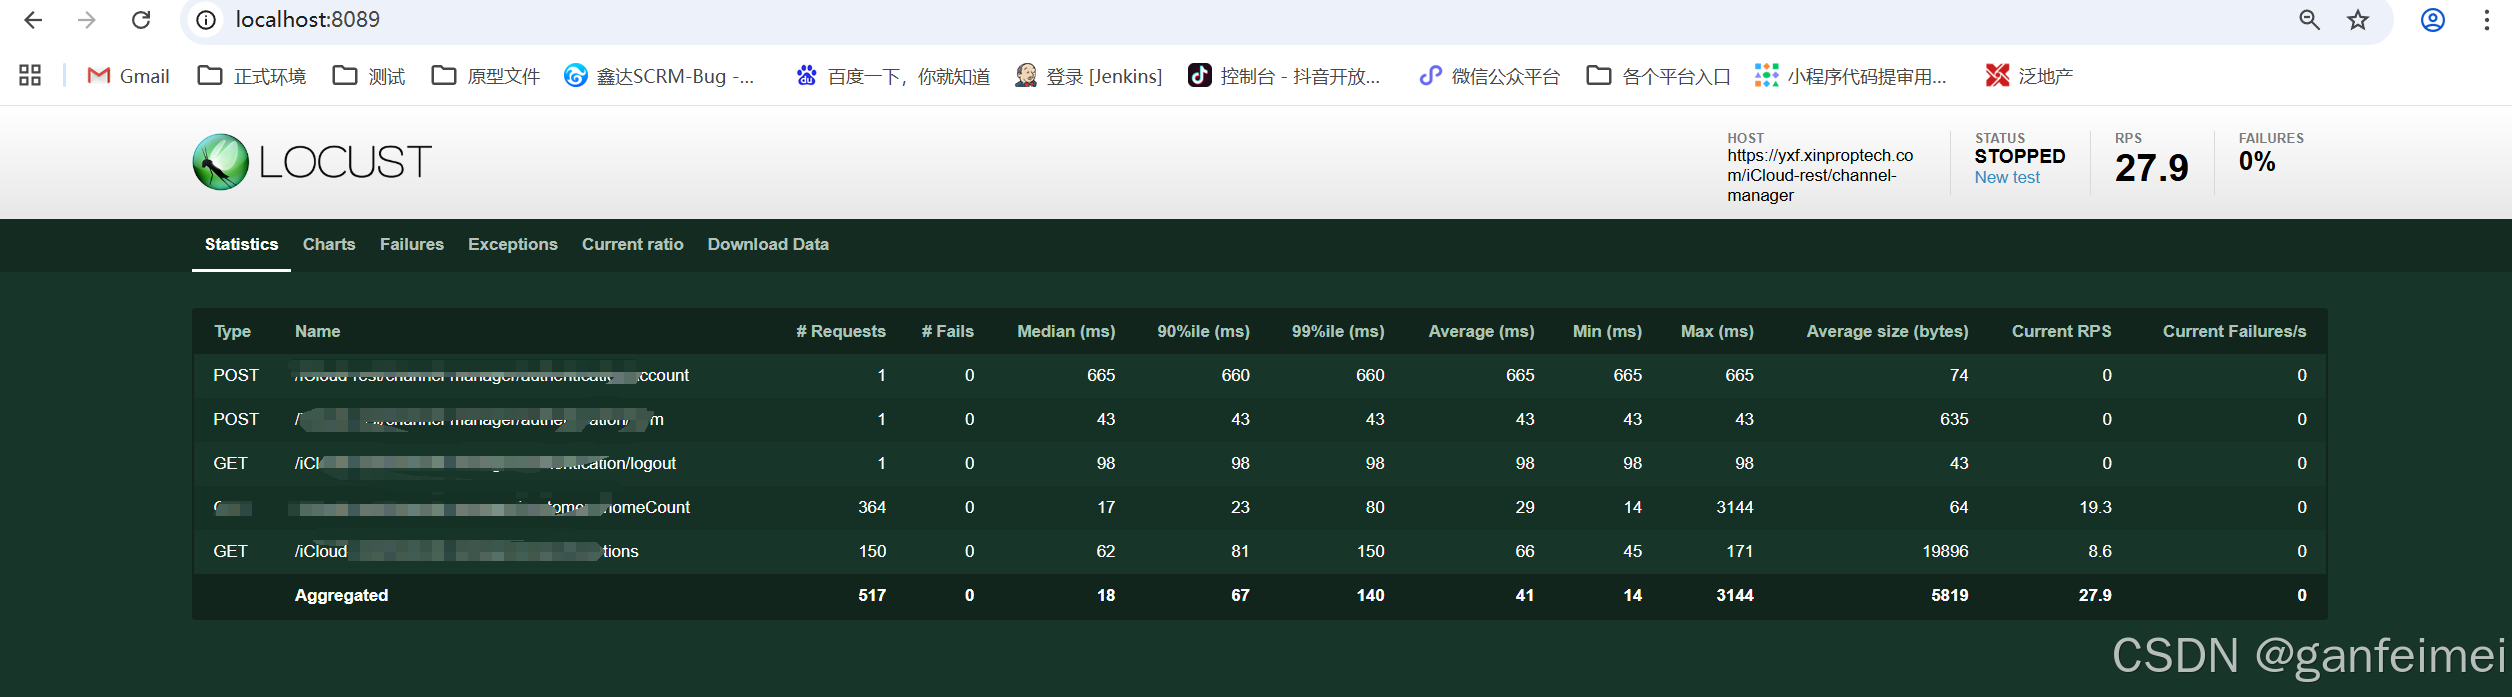Sort by the # Fails column header
This screenshot has width=2512, height=697.
pos(948,331)
